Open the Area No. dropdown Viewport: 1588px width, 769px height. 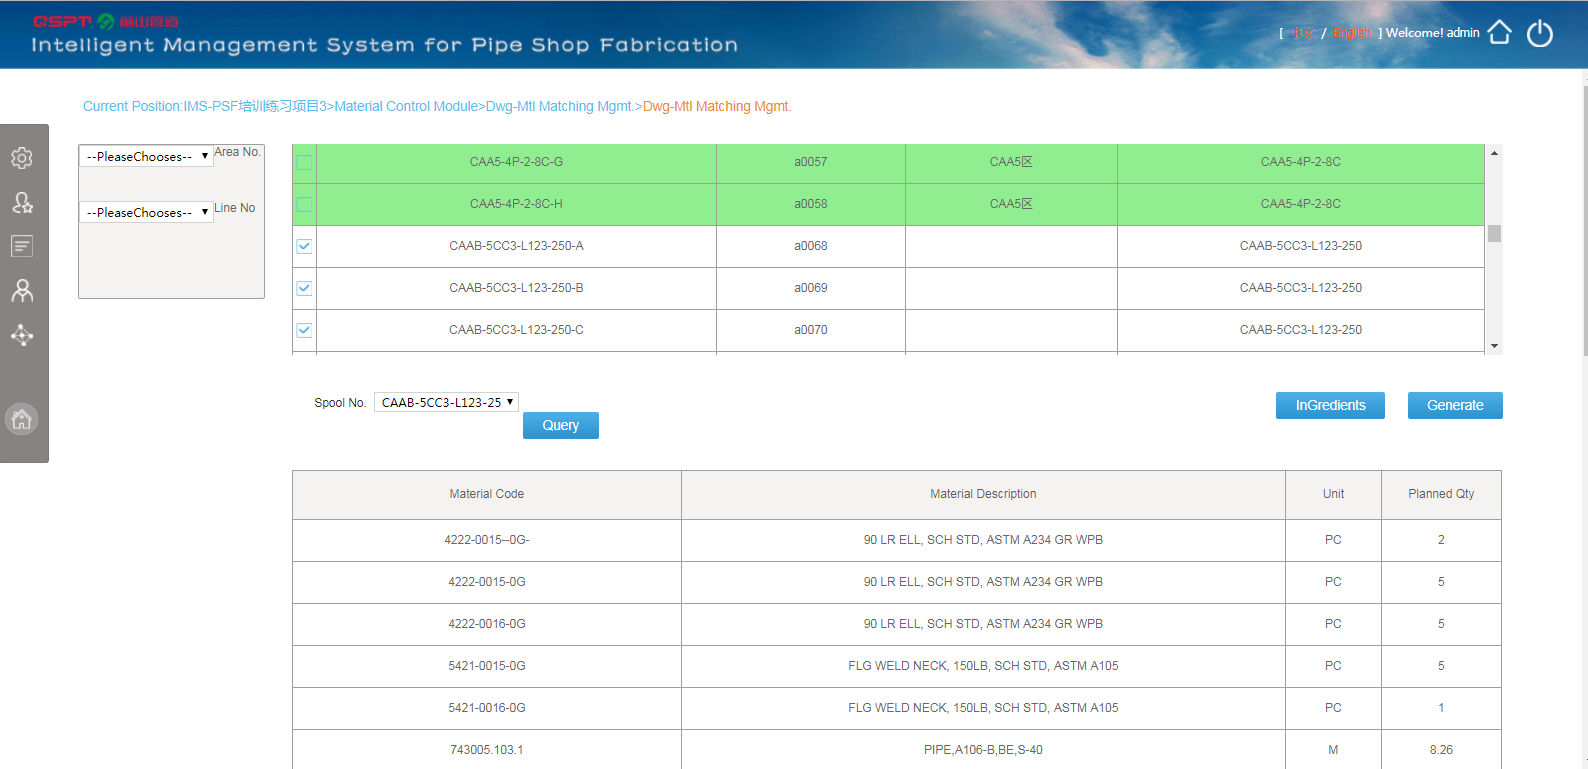coord(146,157)
